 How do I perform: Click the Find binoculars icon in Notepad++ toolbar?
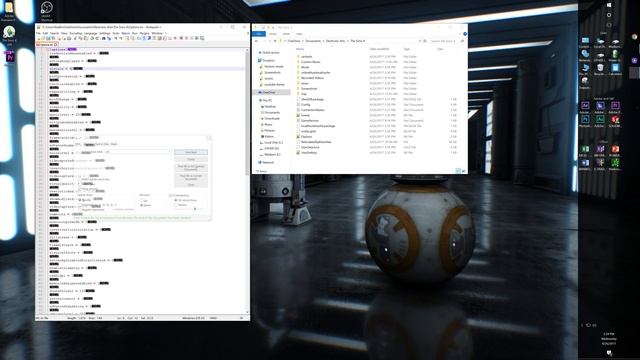click(104, 38)
